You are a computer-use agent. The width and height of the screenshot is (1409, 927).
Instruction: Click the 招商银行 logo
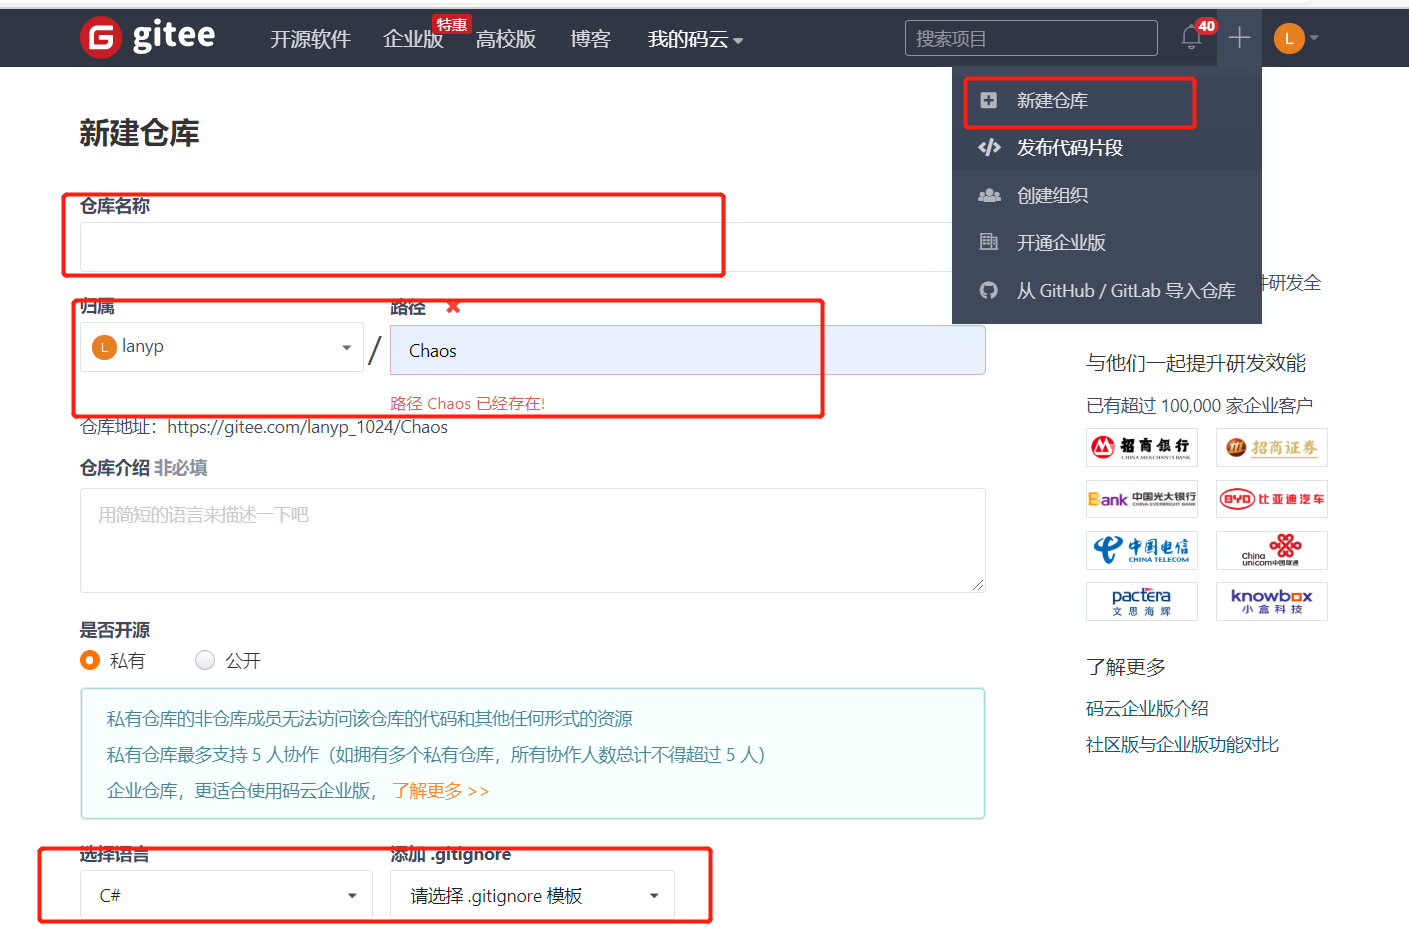[1142, 447]
